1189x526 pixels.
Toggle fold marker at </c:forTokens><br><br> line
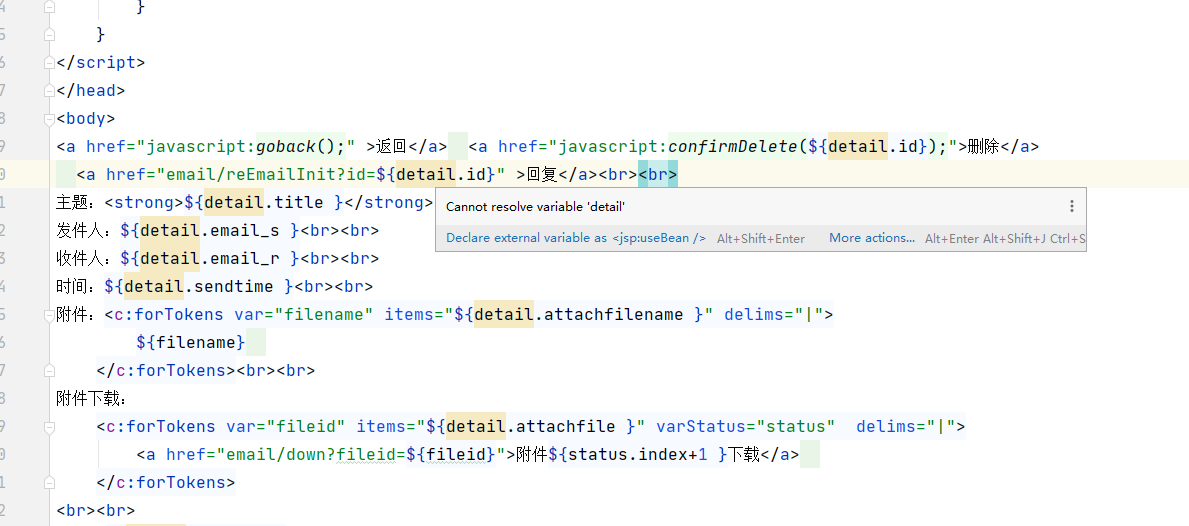tap(50, 371)
